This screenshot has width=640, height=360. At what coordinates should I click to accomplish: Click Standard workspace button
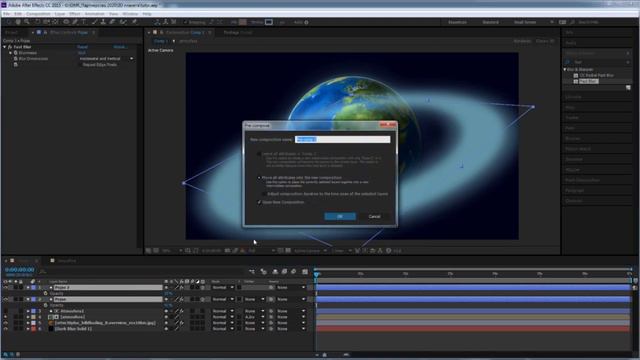coord(490,22)
